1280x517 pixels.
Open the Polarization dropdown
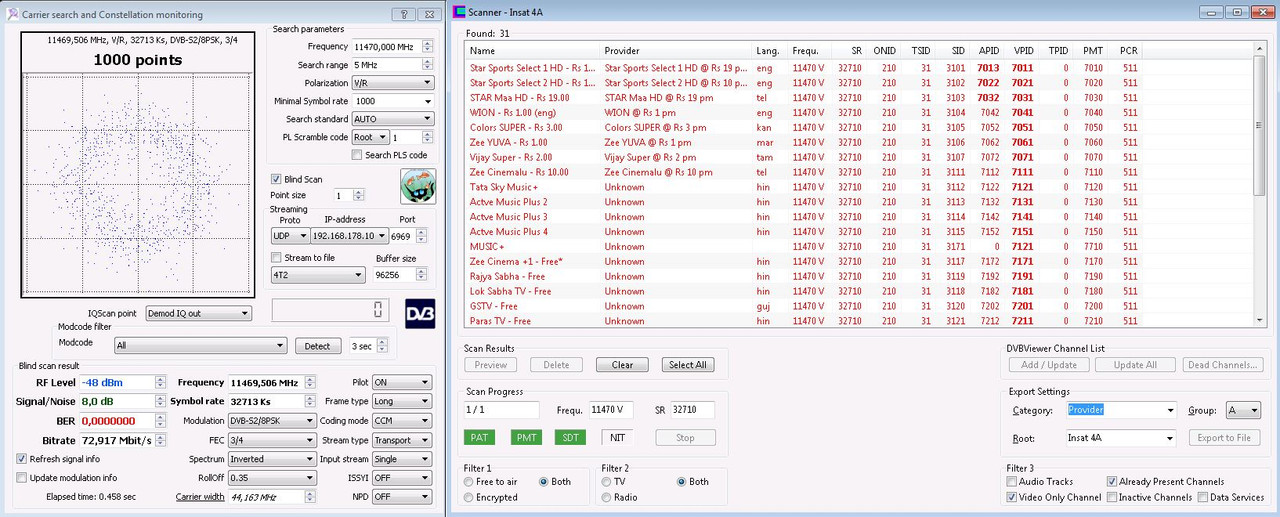[393, 83]
